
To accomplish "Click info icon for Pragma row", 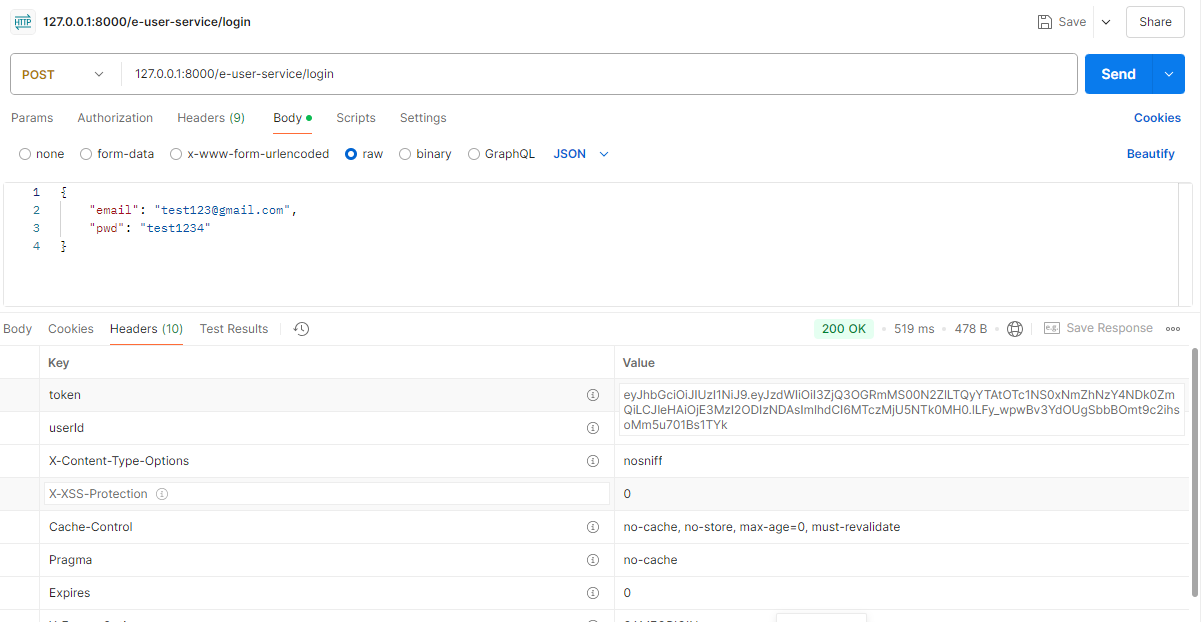I will (592, 560).
